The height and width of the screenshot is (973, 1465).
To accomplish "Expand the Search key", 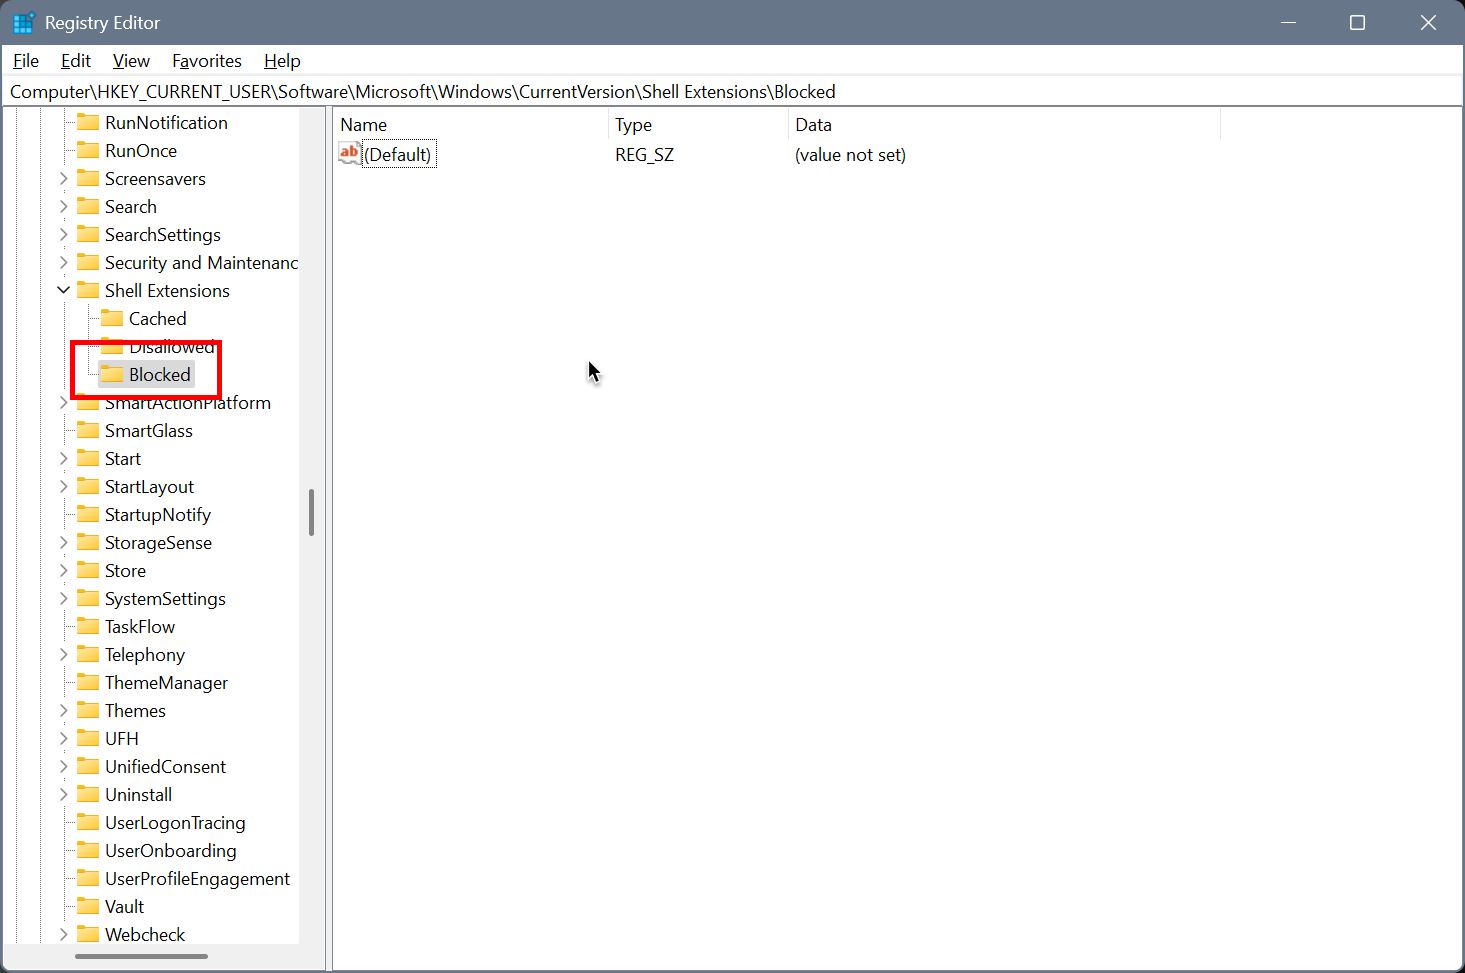I will click(x=64, y=207).
